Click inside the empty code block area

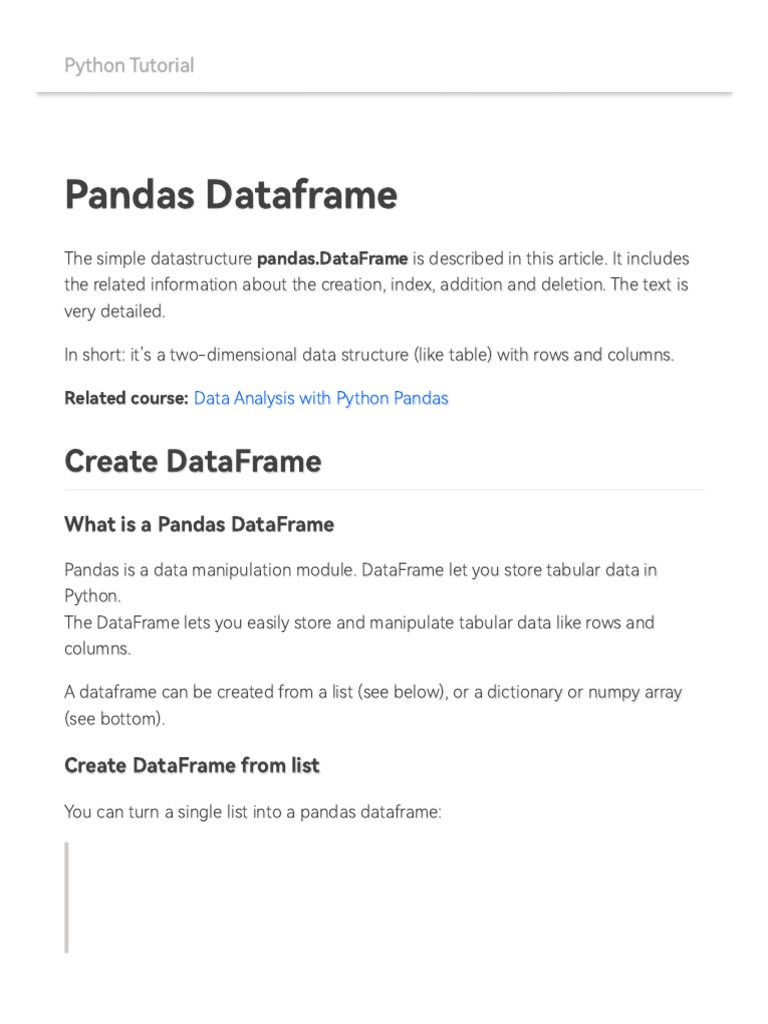[380, 897]
